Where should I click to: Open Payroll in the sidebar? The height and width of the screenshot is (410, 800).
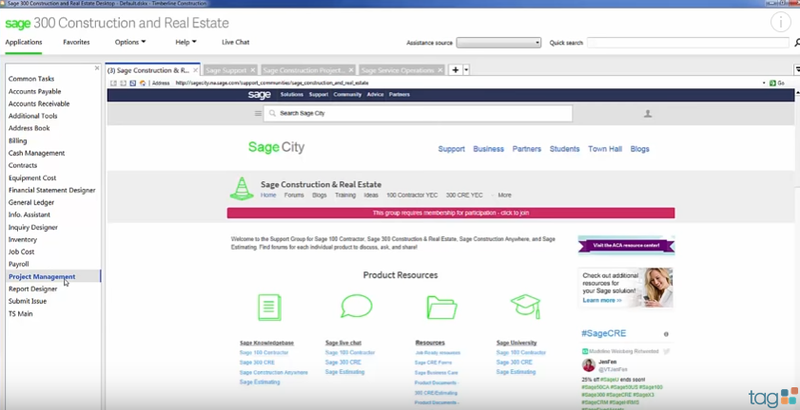click(18, 264)
